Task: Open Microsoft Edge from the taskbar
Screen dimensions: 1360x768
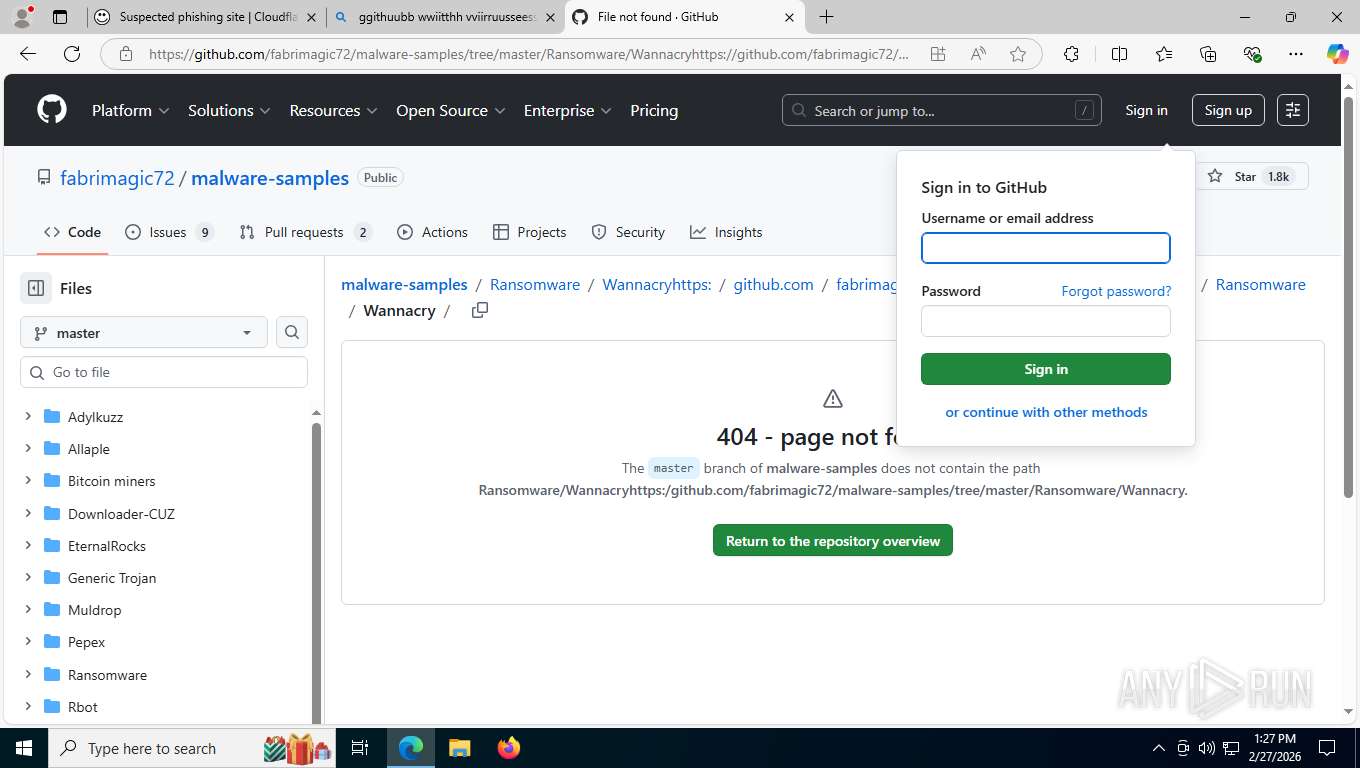Action: click(411, 748)
